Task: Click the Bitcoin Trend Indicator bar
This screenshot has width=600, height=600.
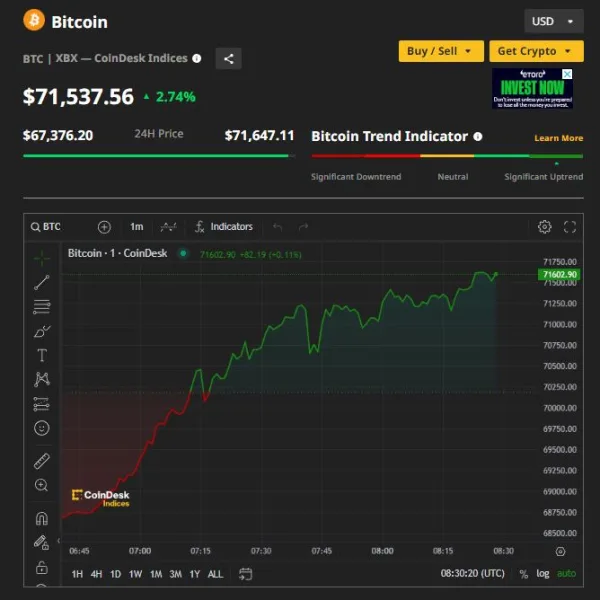Action: (x=447, y=156)
